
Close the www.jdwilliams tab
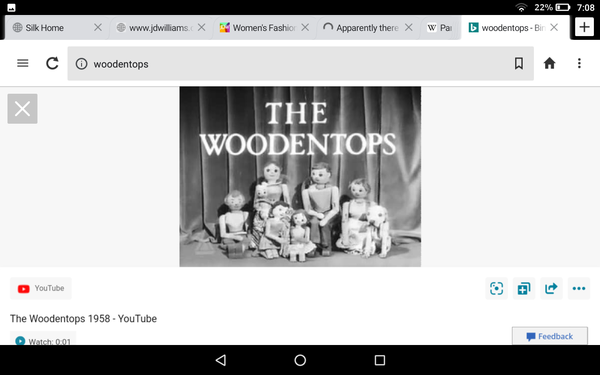tap(202, 27)
